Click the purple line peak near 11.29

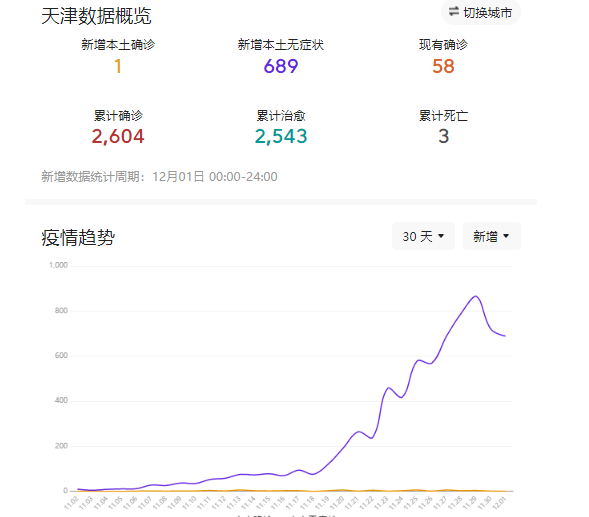pyautogui.click(x=476, y=296)
